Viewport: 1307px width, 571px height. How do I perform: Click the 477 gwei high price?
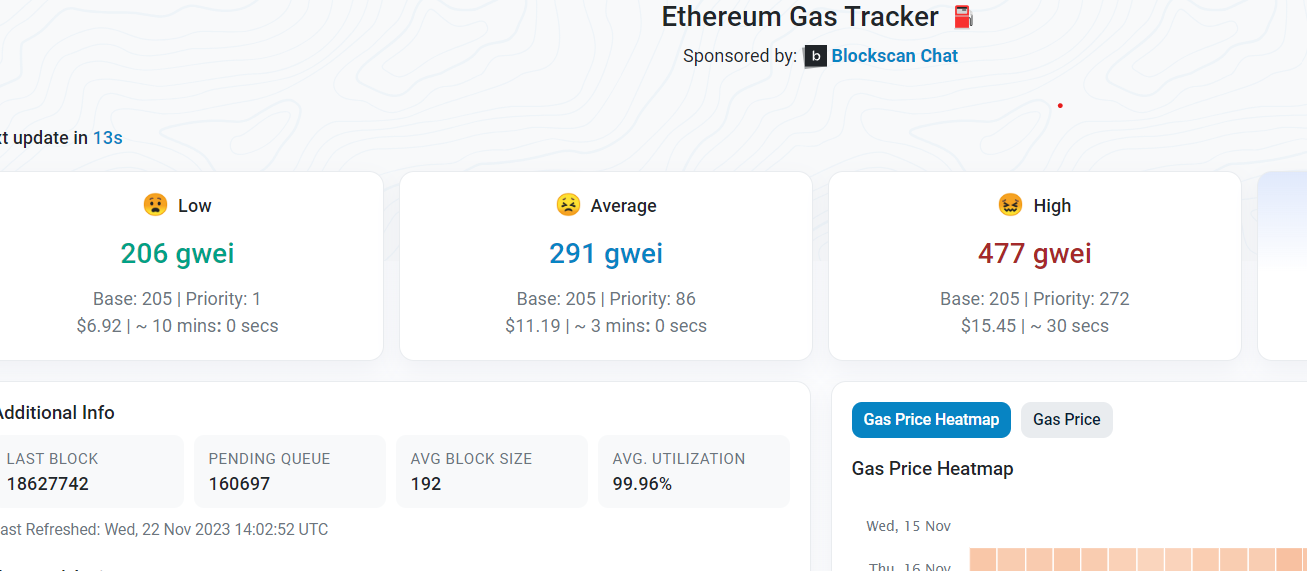coord(1034,254)
